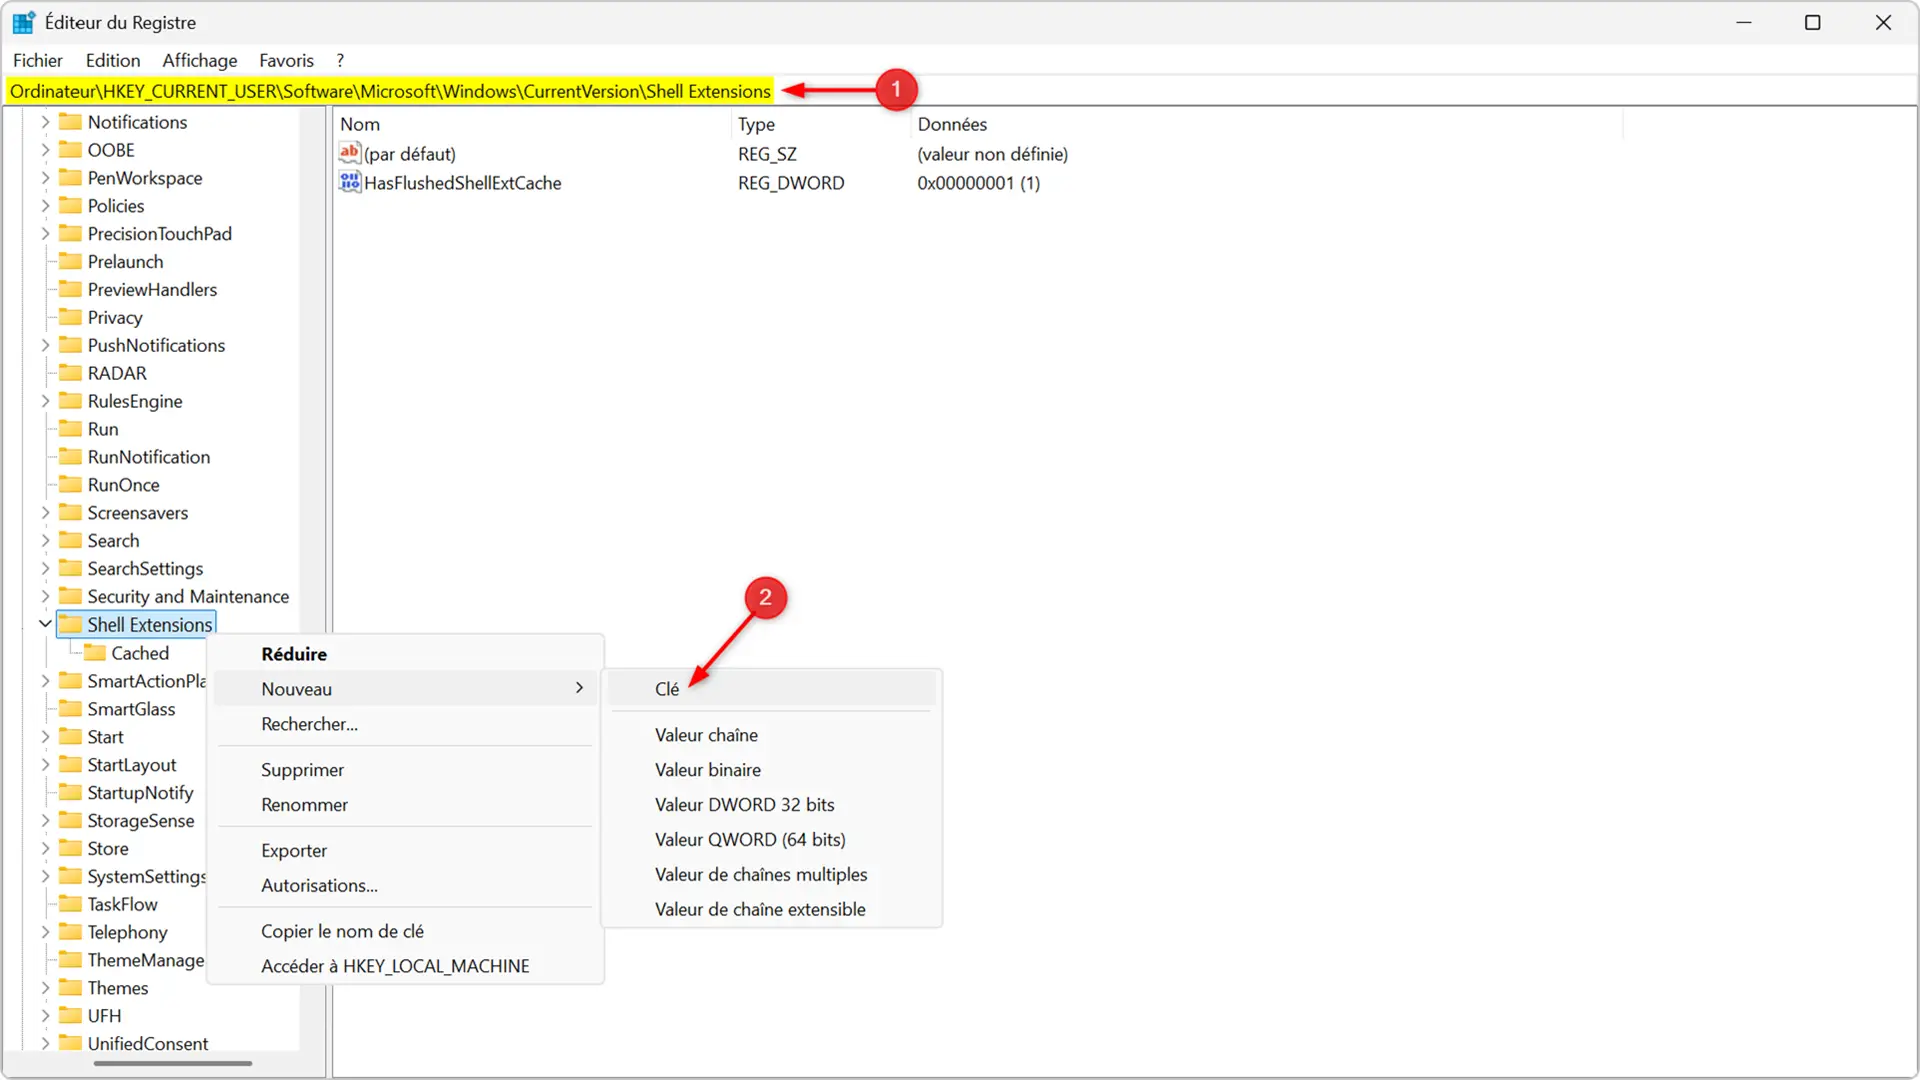Screen dimensions: 1920x1080
Task: Click the registry path address bar
Action: [x=960, y=91]
